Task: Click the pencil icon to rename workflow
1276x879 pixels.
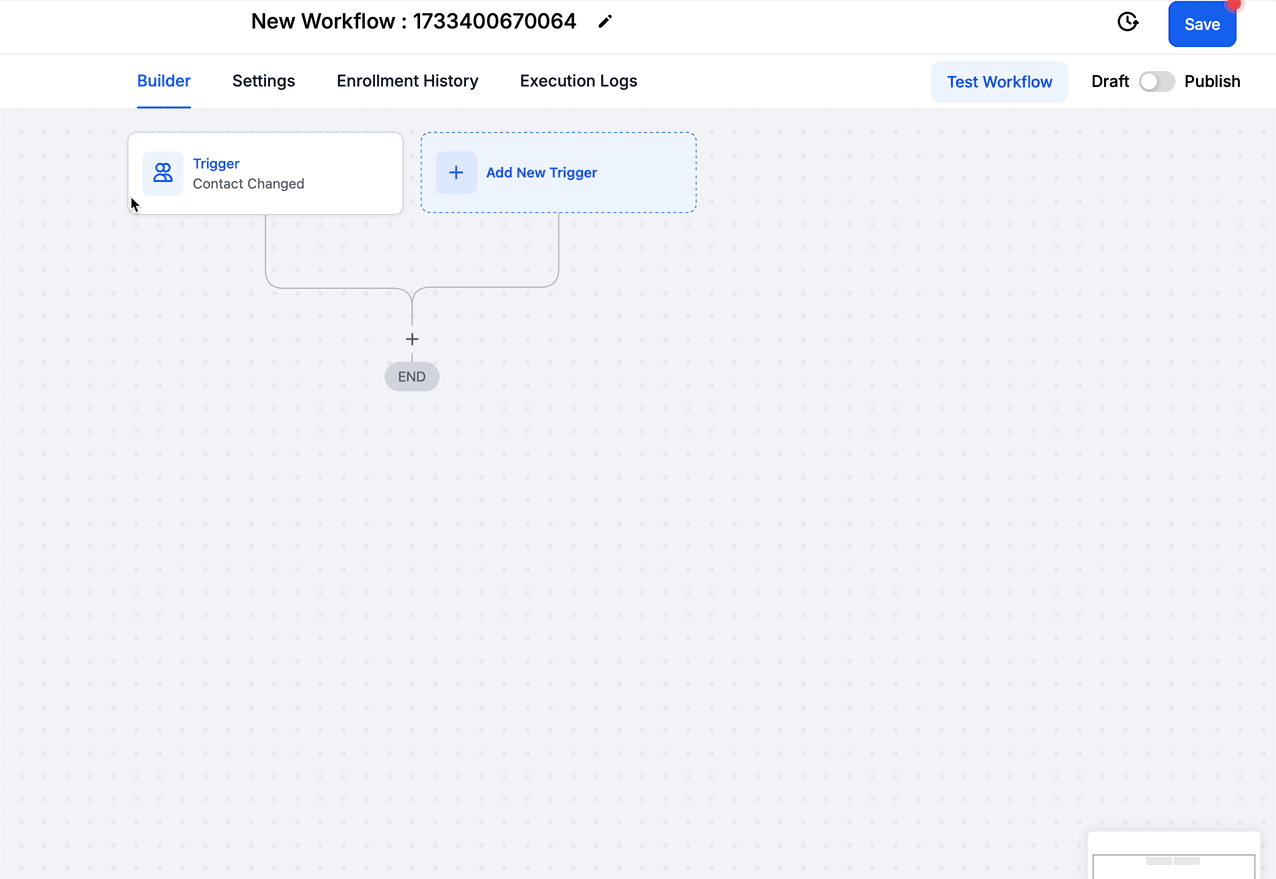Action: click(x=605, y=22)
